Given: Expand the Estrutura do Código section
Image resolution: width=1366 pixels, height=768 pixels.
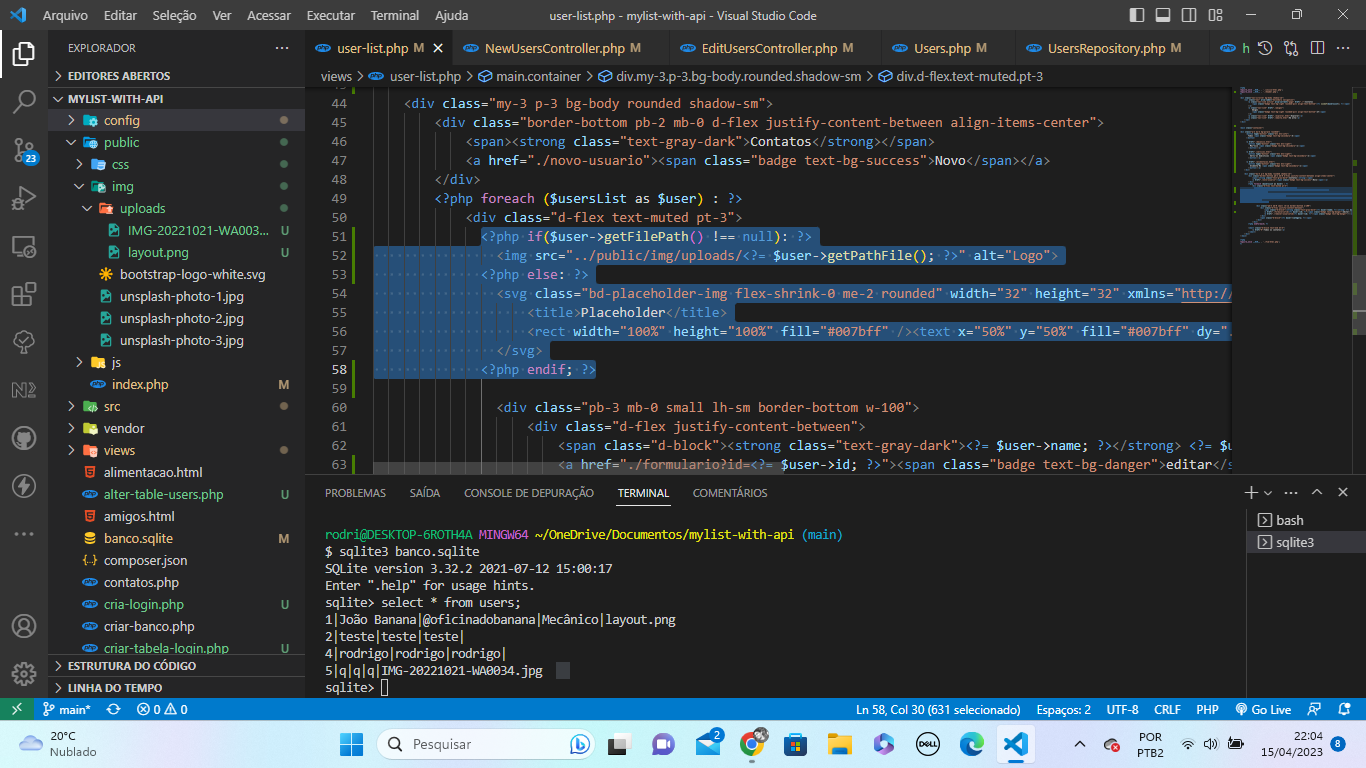Looking at the screenshot, I should 177,666.
